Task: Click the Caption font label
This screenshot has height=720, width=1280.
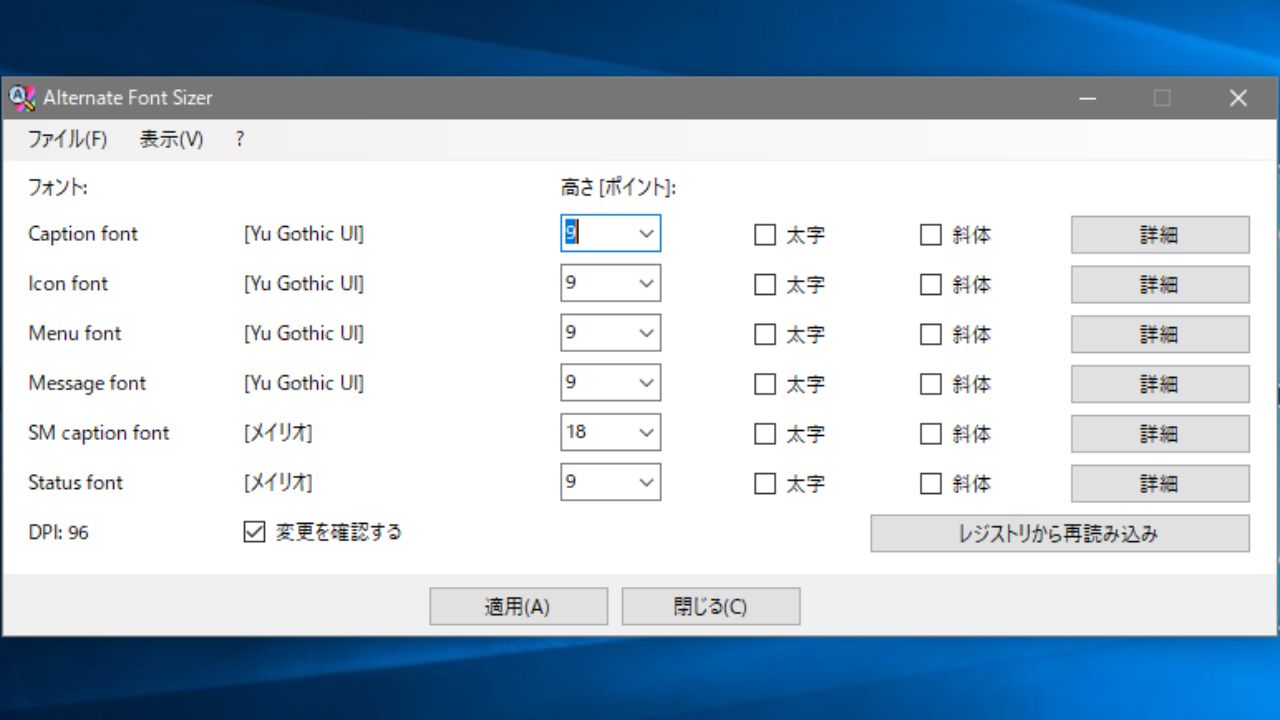Action: 83,234
